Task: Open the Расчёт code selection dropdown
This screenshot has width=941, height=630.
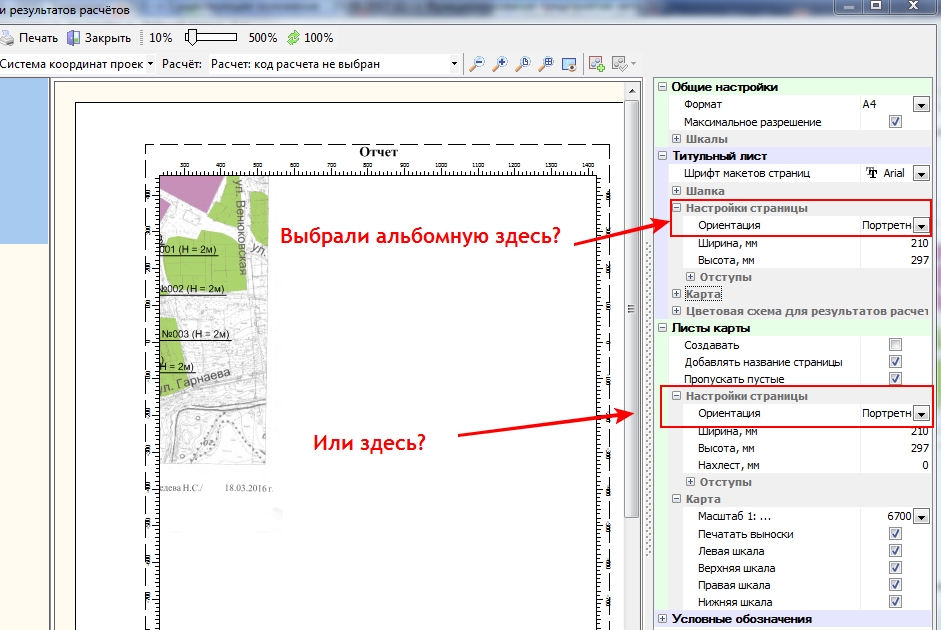Action: 454,64
